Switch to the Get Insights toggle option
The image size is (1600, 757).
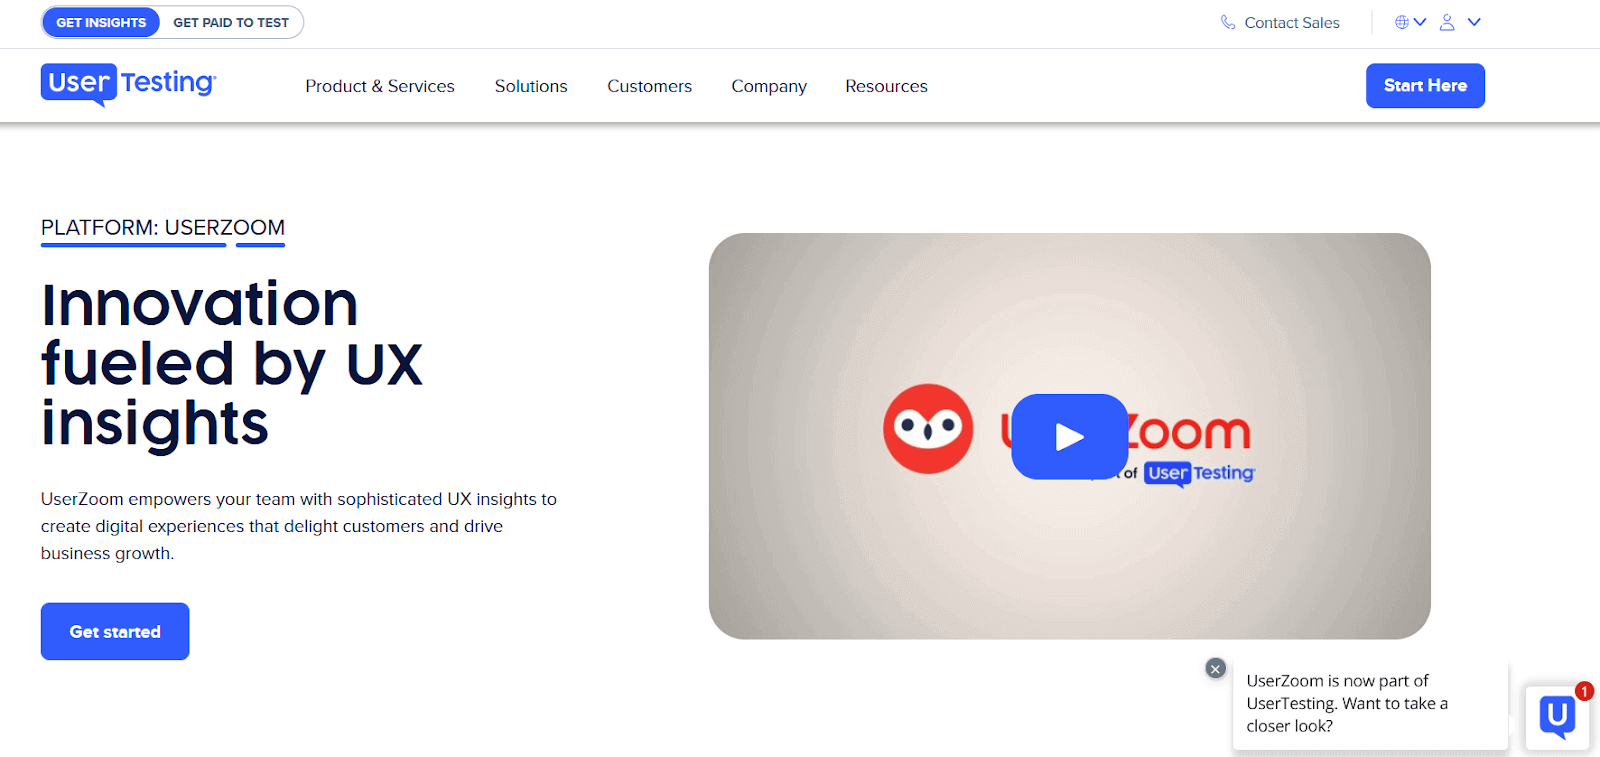coord(101,22)
